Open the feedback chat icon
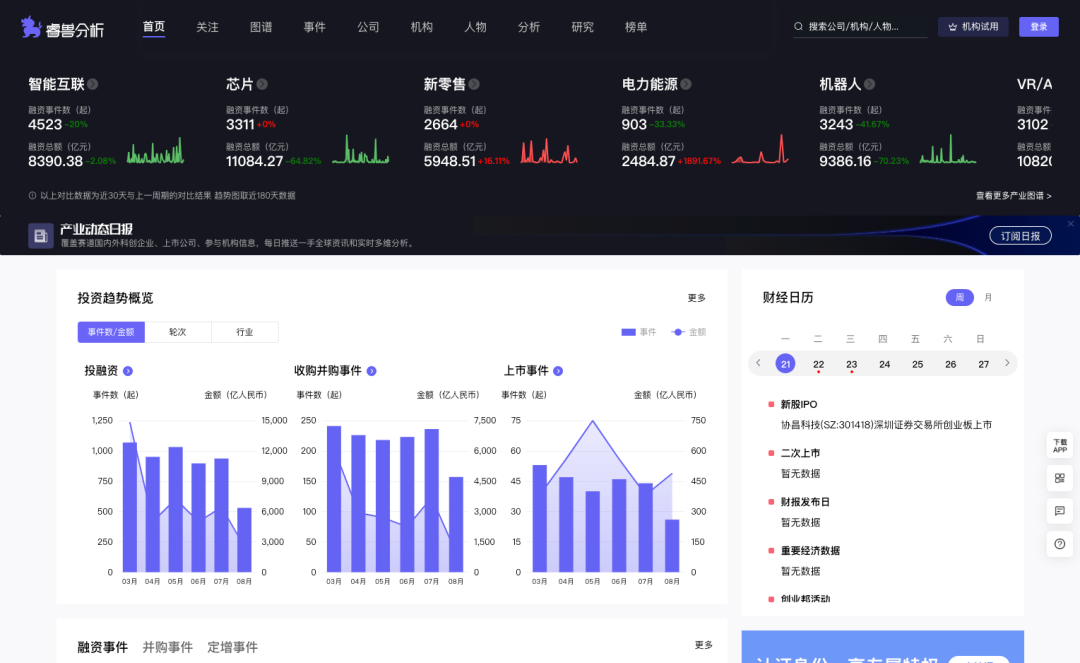This screenshot has height=663, width=1080. pos(1060,511)
